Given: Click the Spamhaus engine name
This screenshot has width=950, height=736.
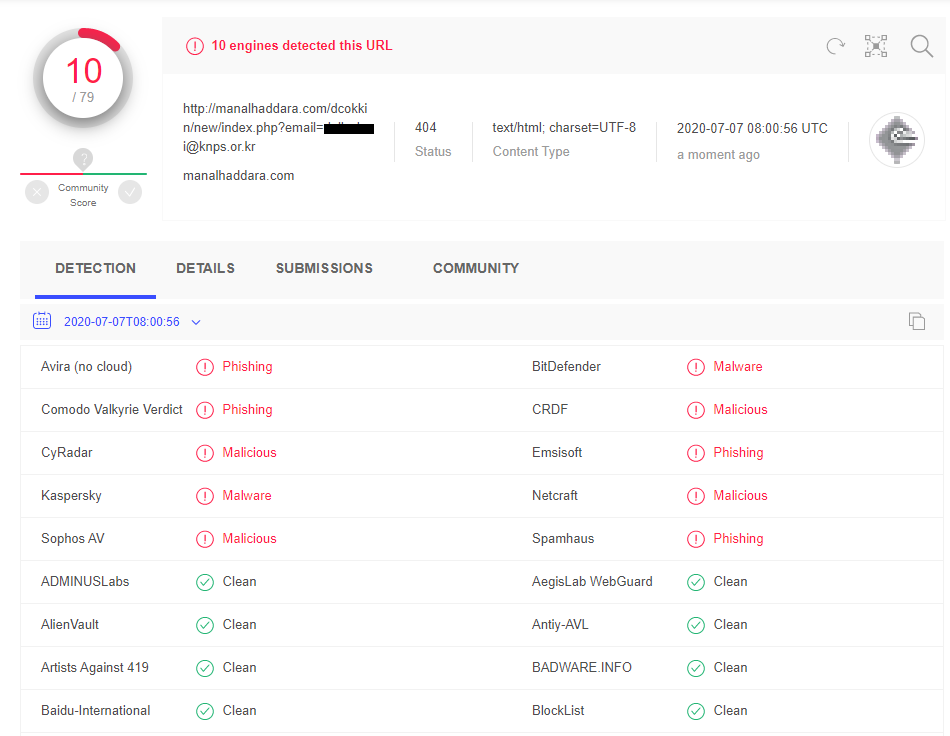Looking at the screenshot, I should (x=563, y=539).
